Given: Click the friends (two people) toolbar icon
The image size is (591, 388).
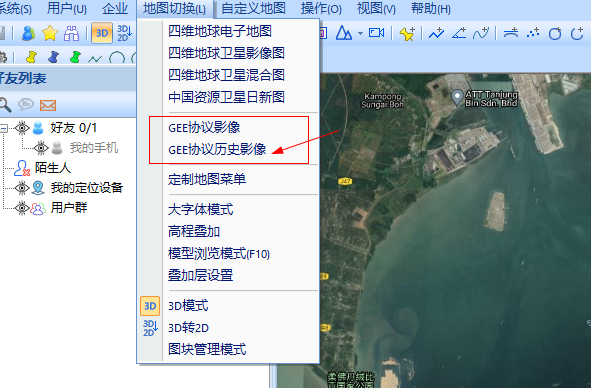Looking at the screenshot, I should [x=28, y=33].
